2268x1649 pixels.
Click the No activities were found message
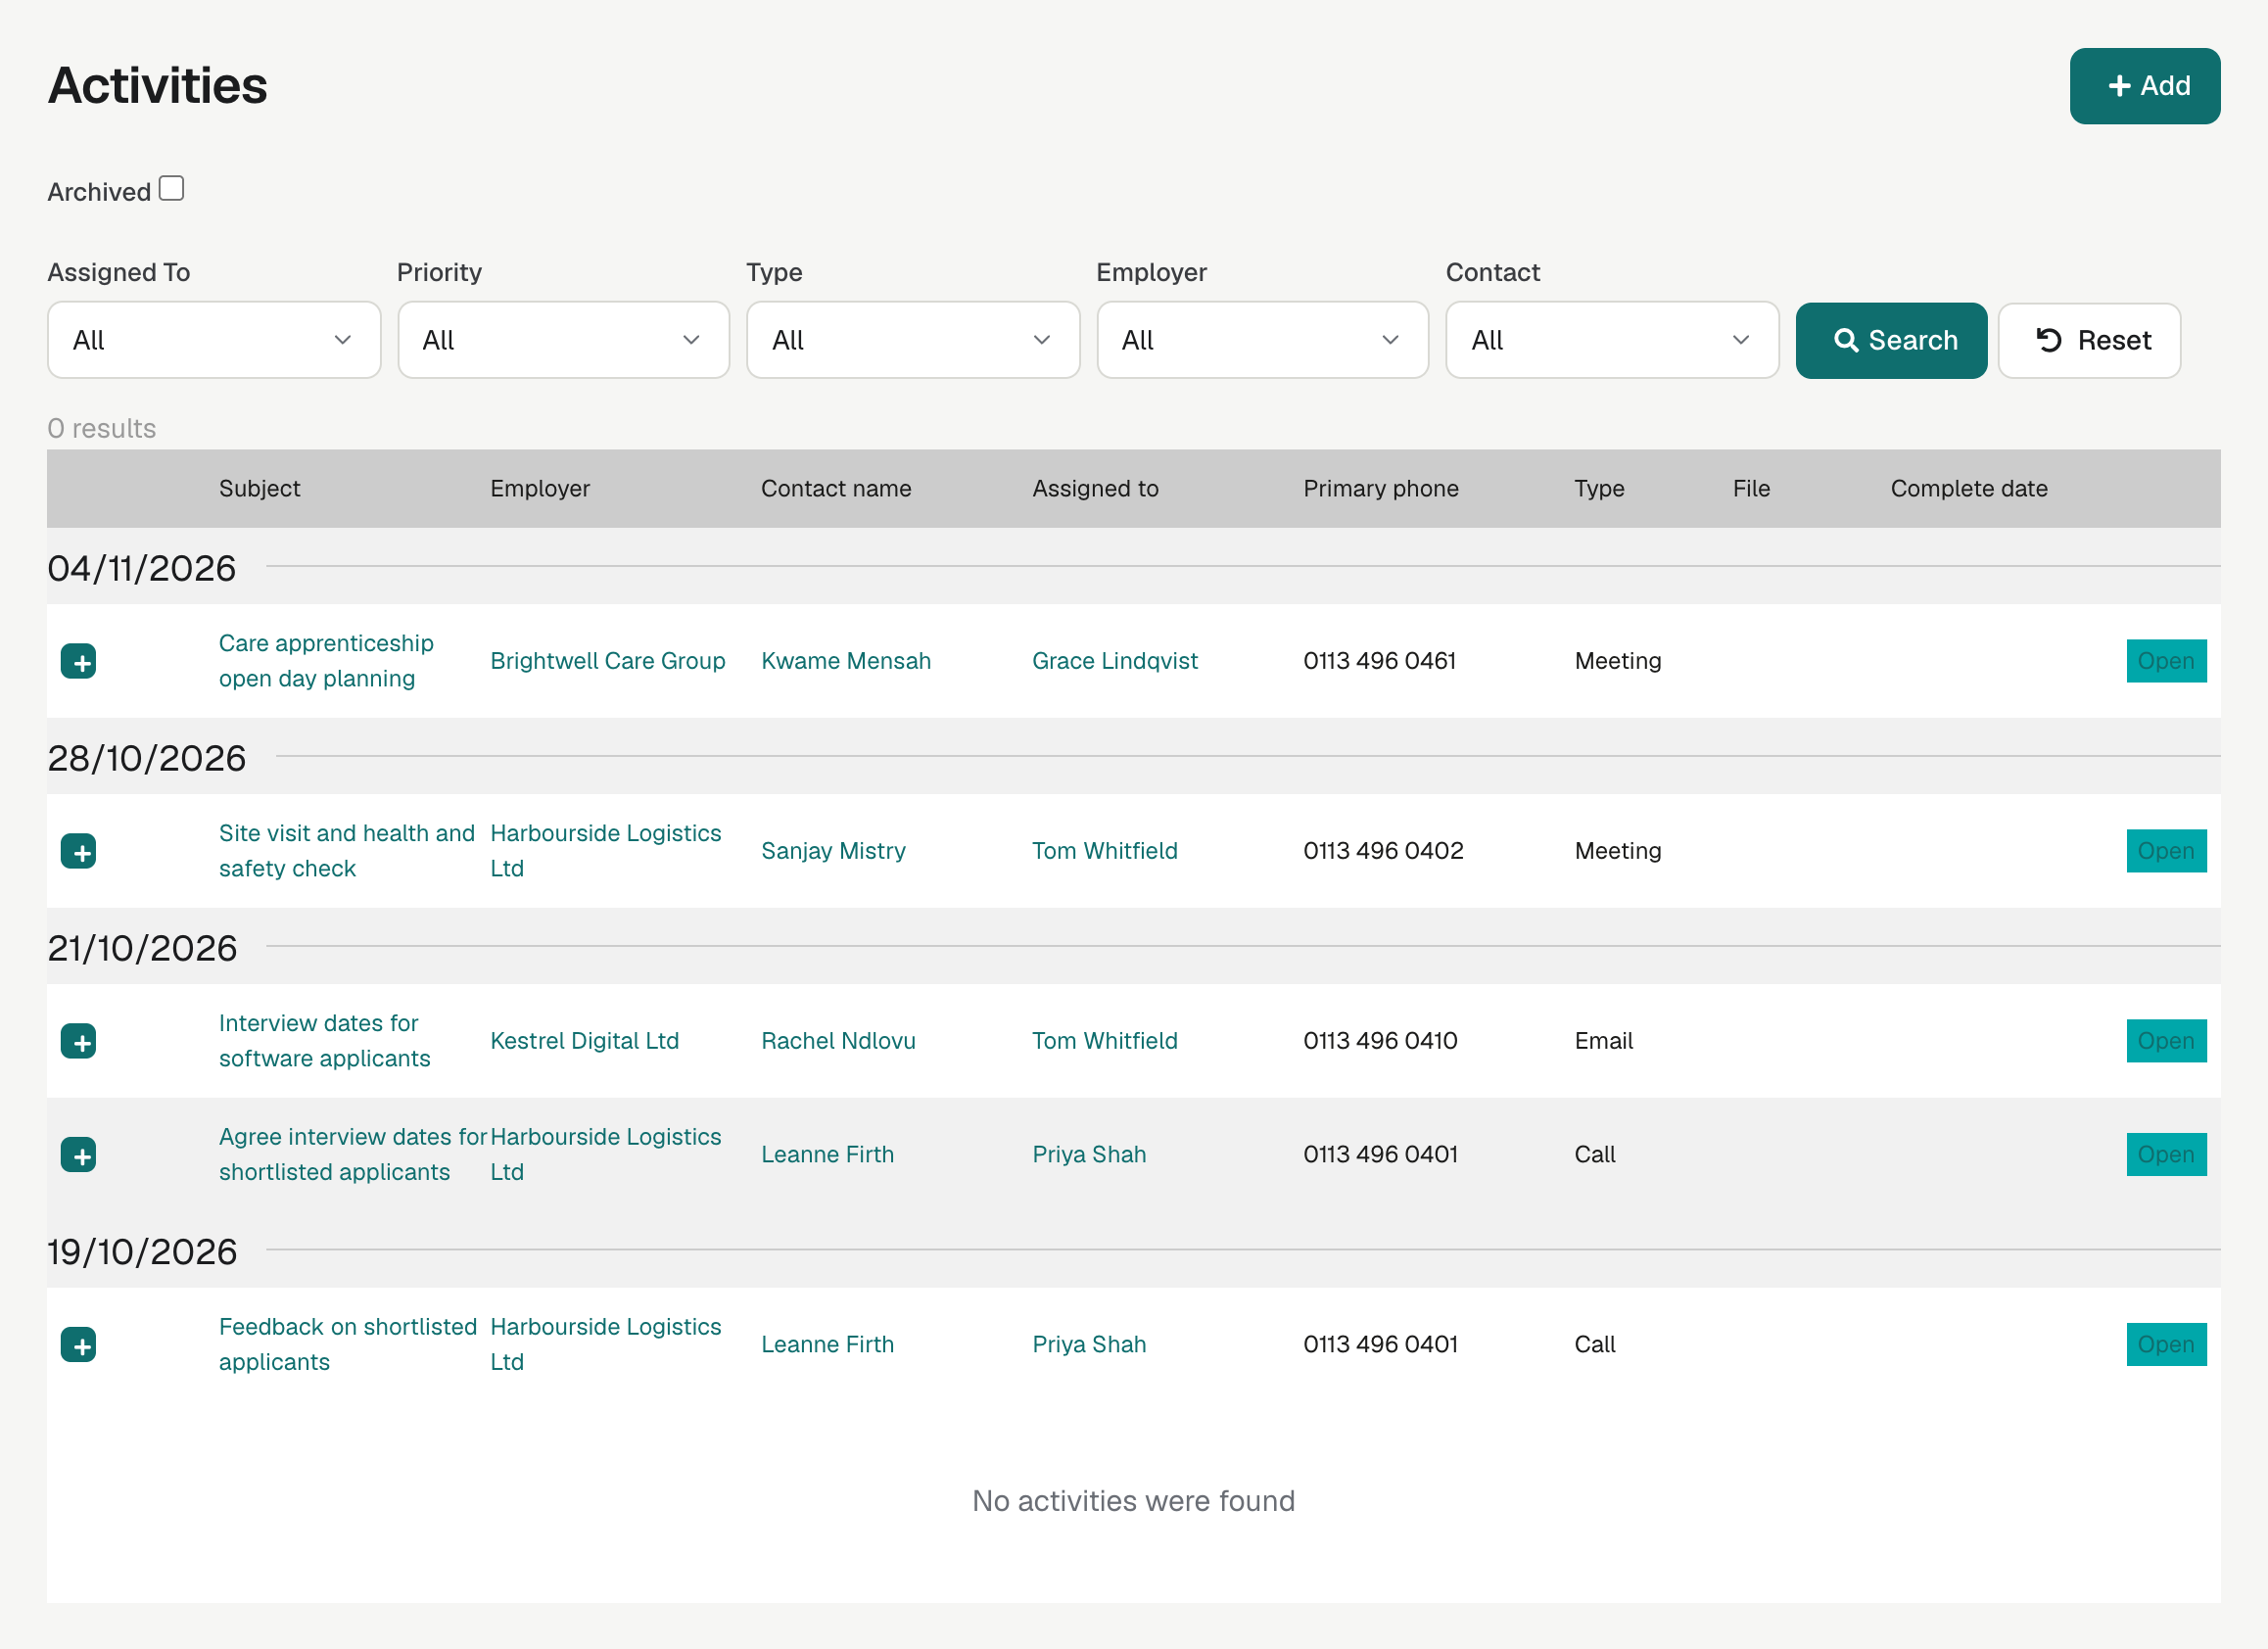(1134, 1501)
